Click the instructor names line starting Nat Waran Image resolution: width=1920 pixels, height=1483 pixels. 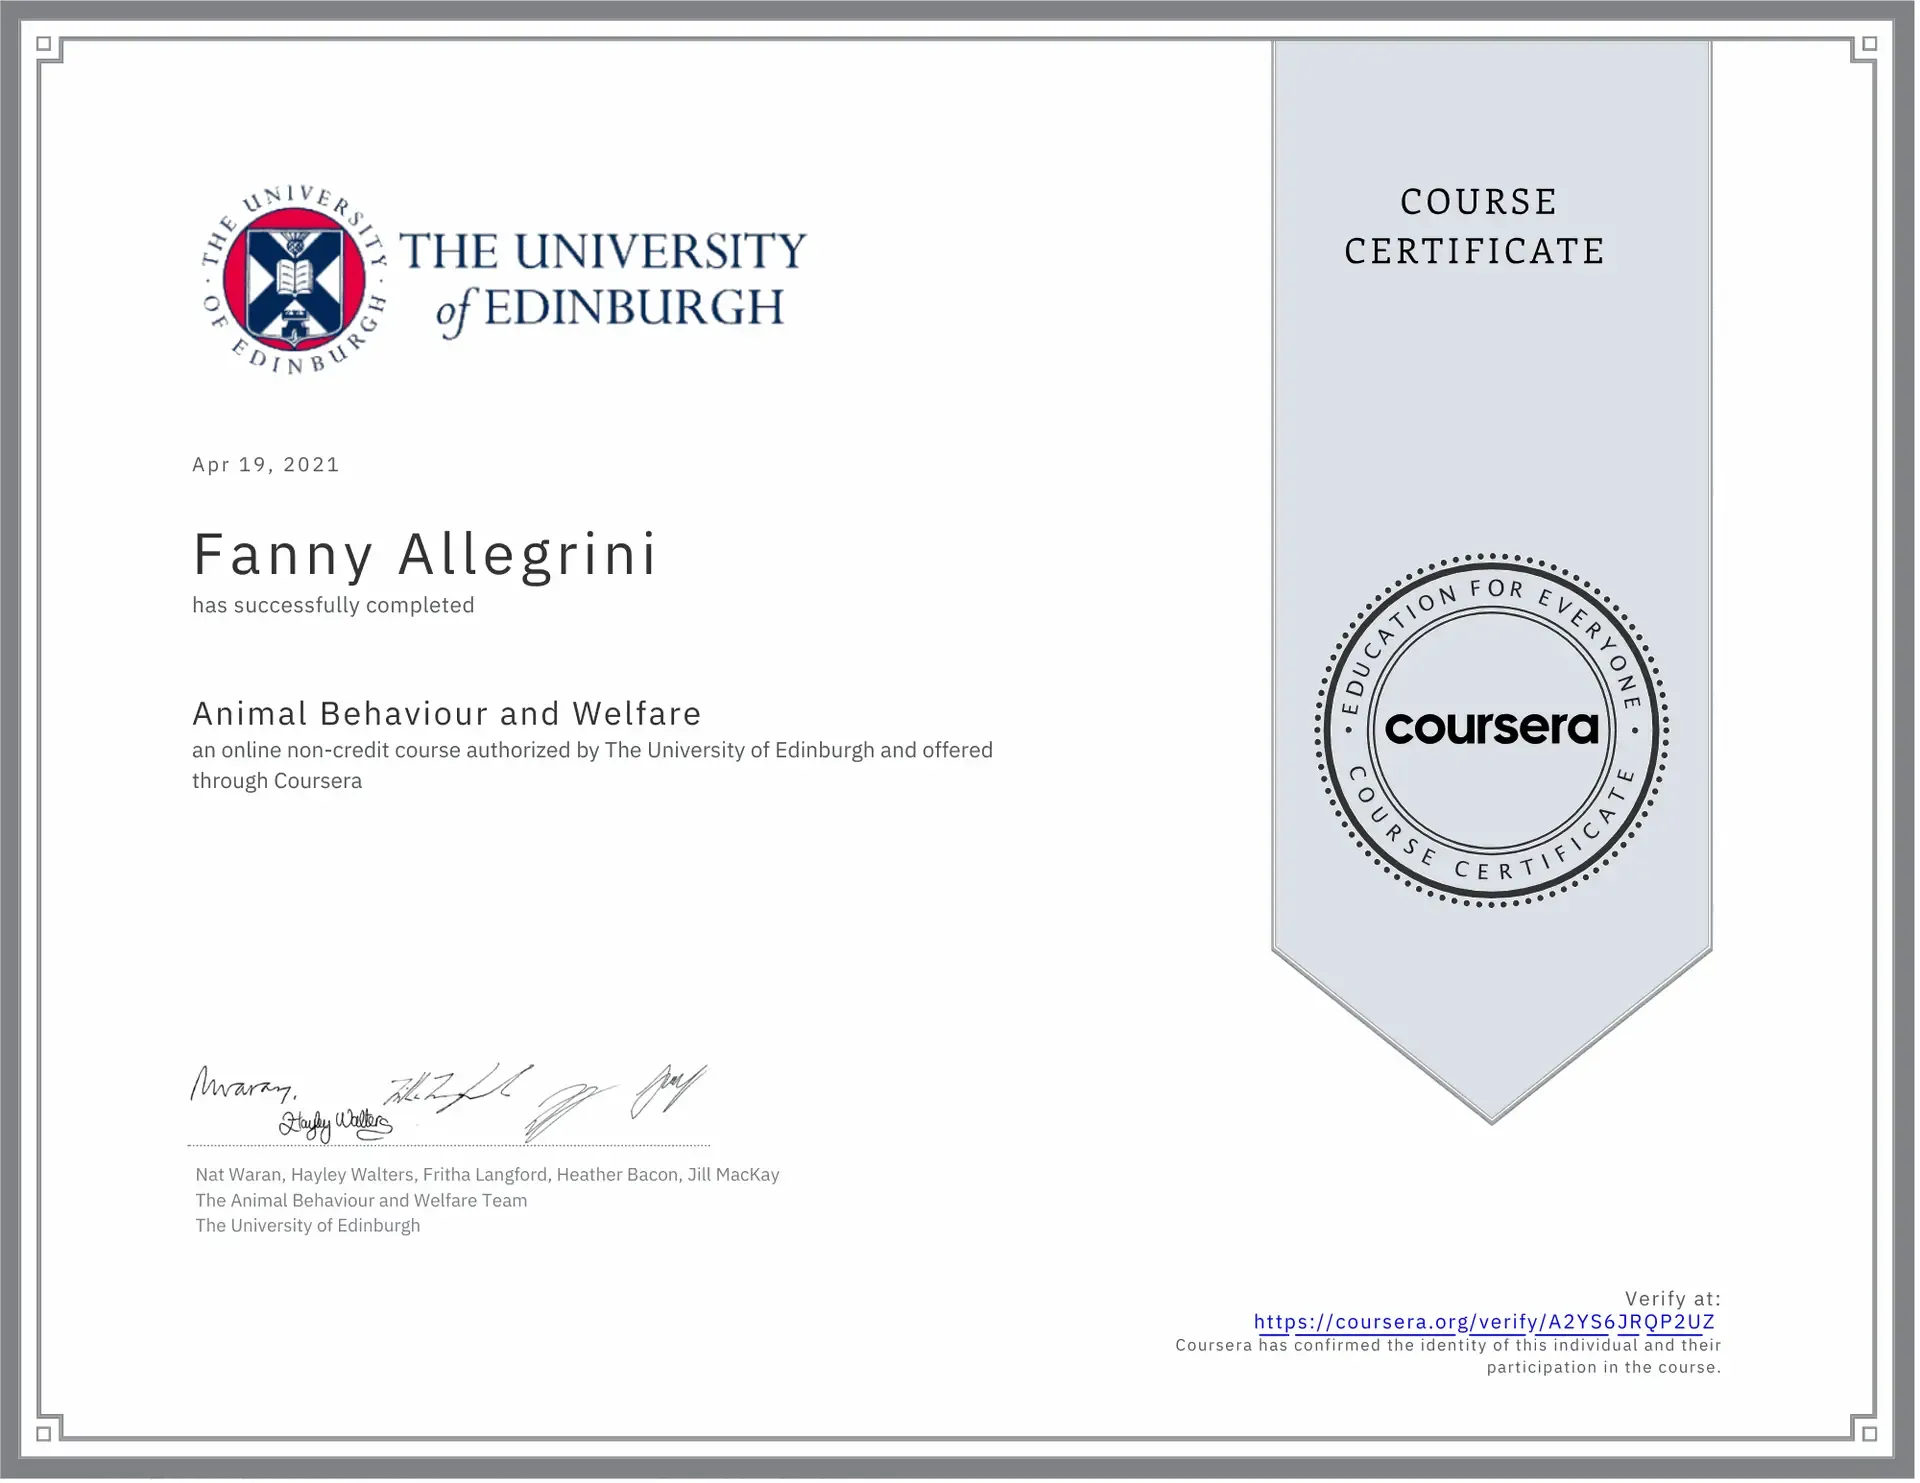point(488,1177)
